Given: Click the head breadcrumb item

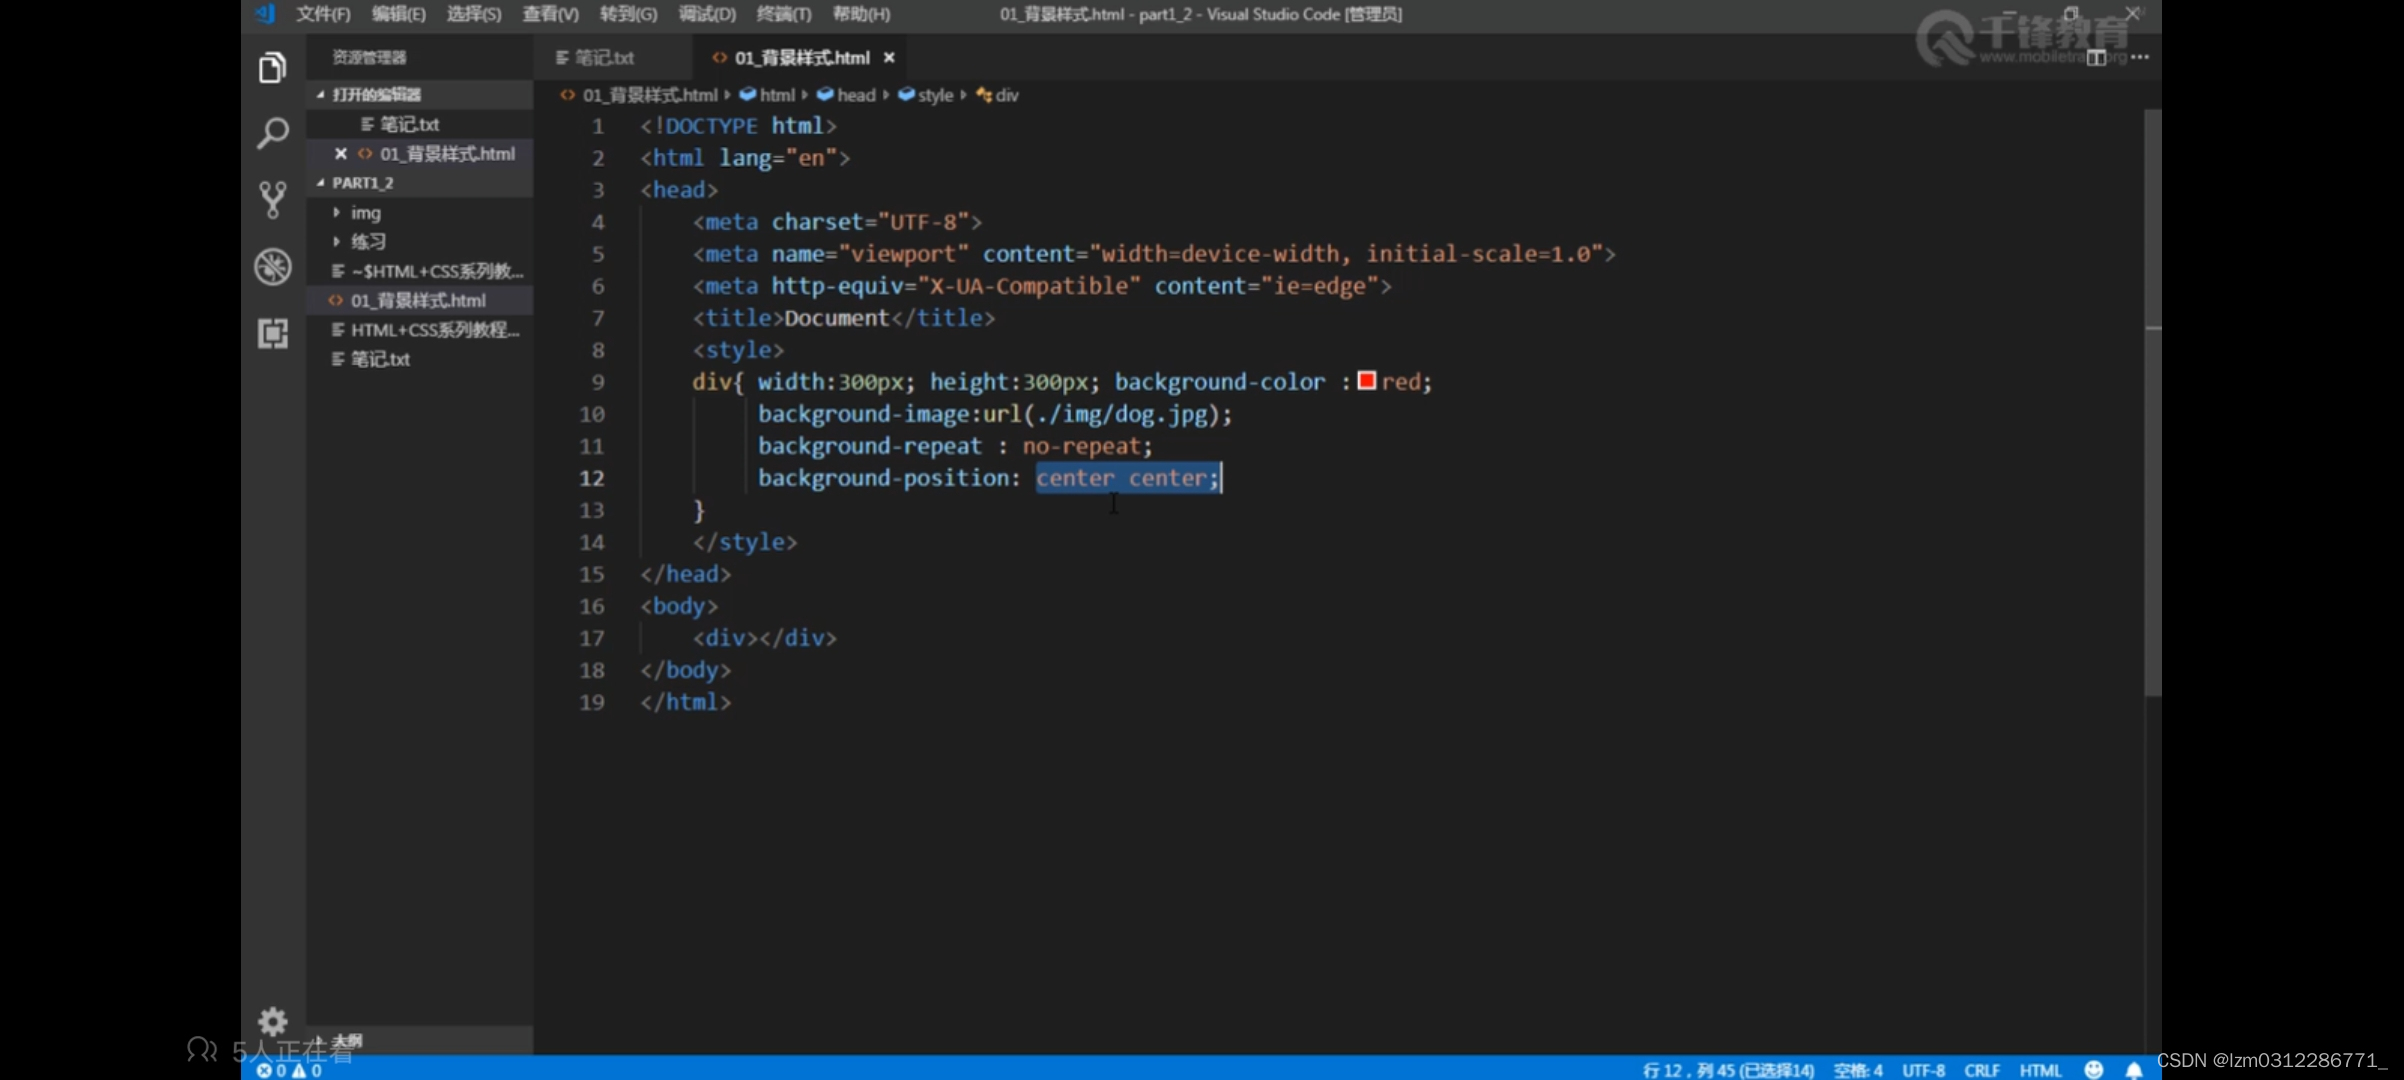Looking at the screenshot, I should coord(846,95).
